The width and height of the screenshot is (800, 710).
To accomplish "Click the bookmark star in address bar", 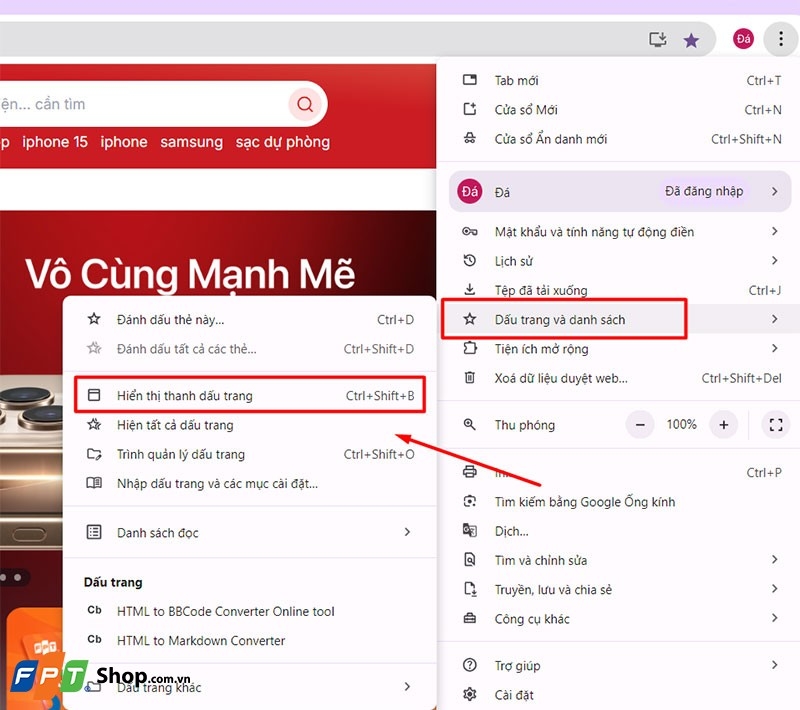I will pyautogui.click(x=691, y=40).
